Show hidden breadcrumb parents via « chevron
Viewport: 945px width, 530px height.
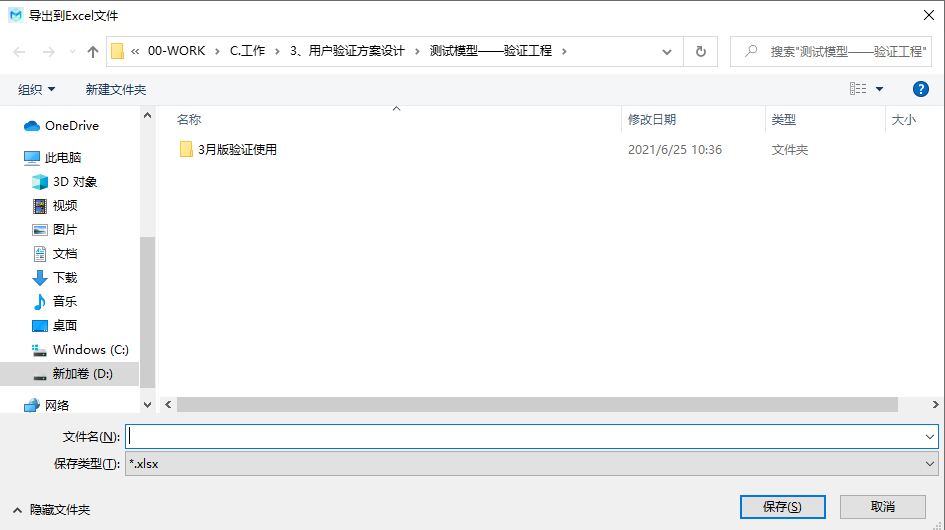[135, 52]
